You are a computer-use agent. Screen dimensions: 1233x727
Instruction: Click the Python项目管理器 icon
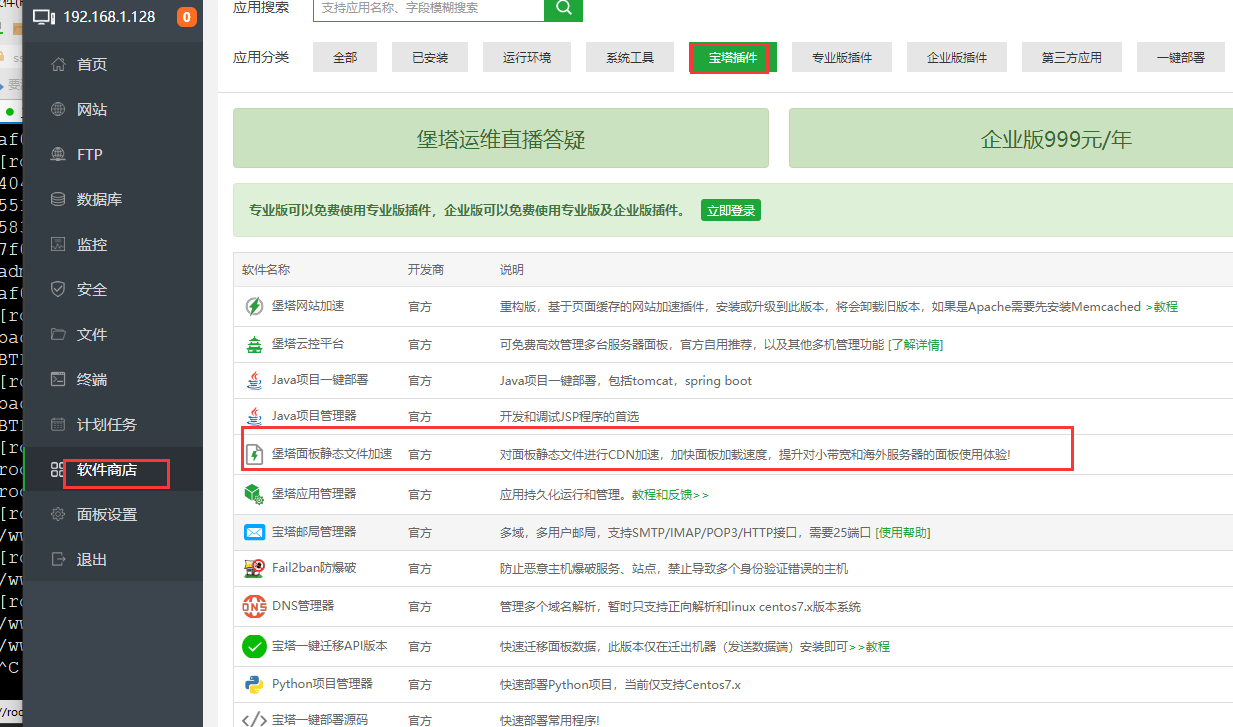(x=254, y=684)
